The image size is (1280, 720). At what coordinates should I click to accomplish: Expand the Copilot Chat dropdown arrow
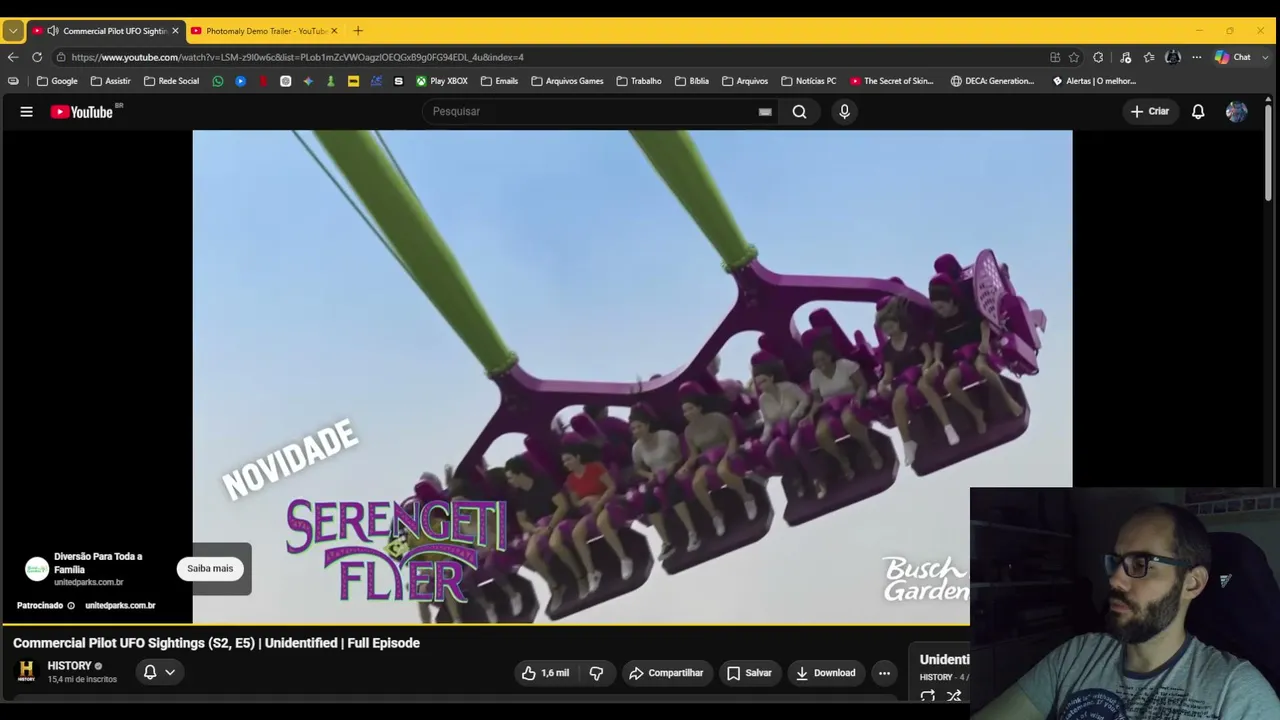(1263, 57)
